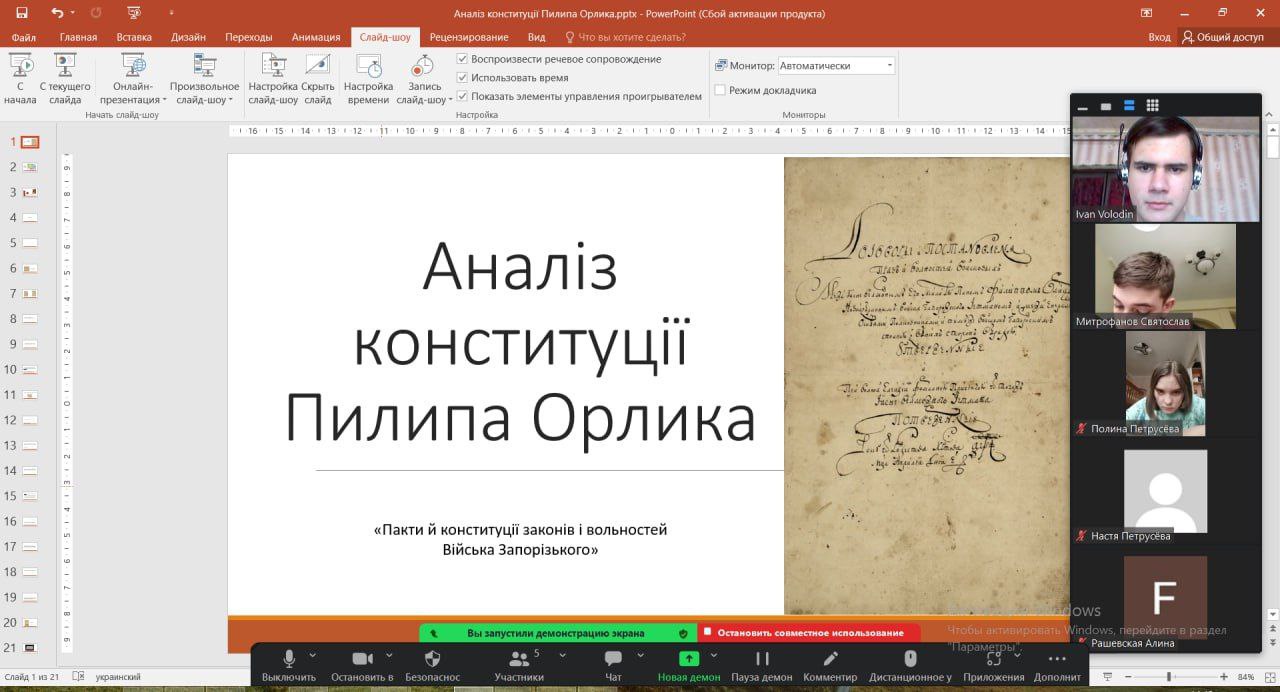The image size is (1280, 692).
Task: Enable Presenter View checkbox
Action: click(720, 91)
